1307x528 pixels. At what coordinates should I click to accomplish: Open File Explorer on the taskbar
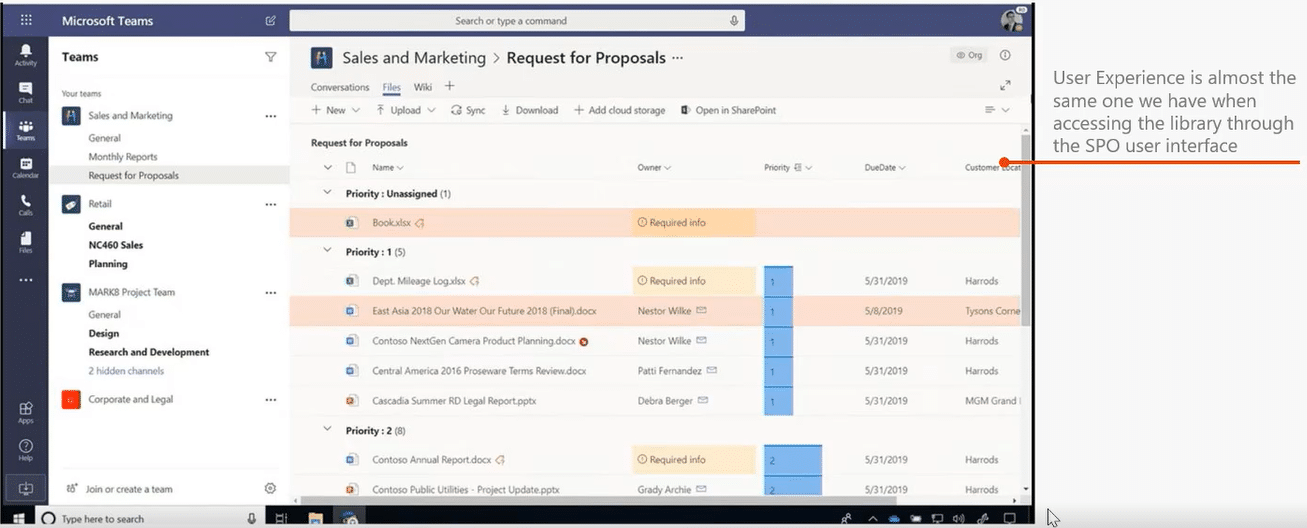315,518
